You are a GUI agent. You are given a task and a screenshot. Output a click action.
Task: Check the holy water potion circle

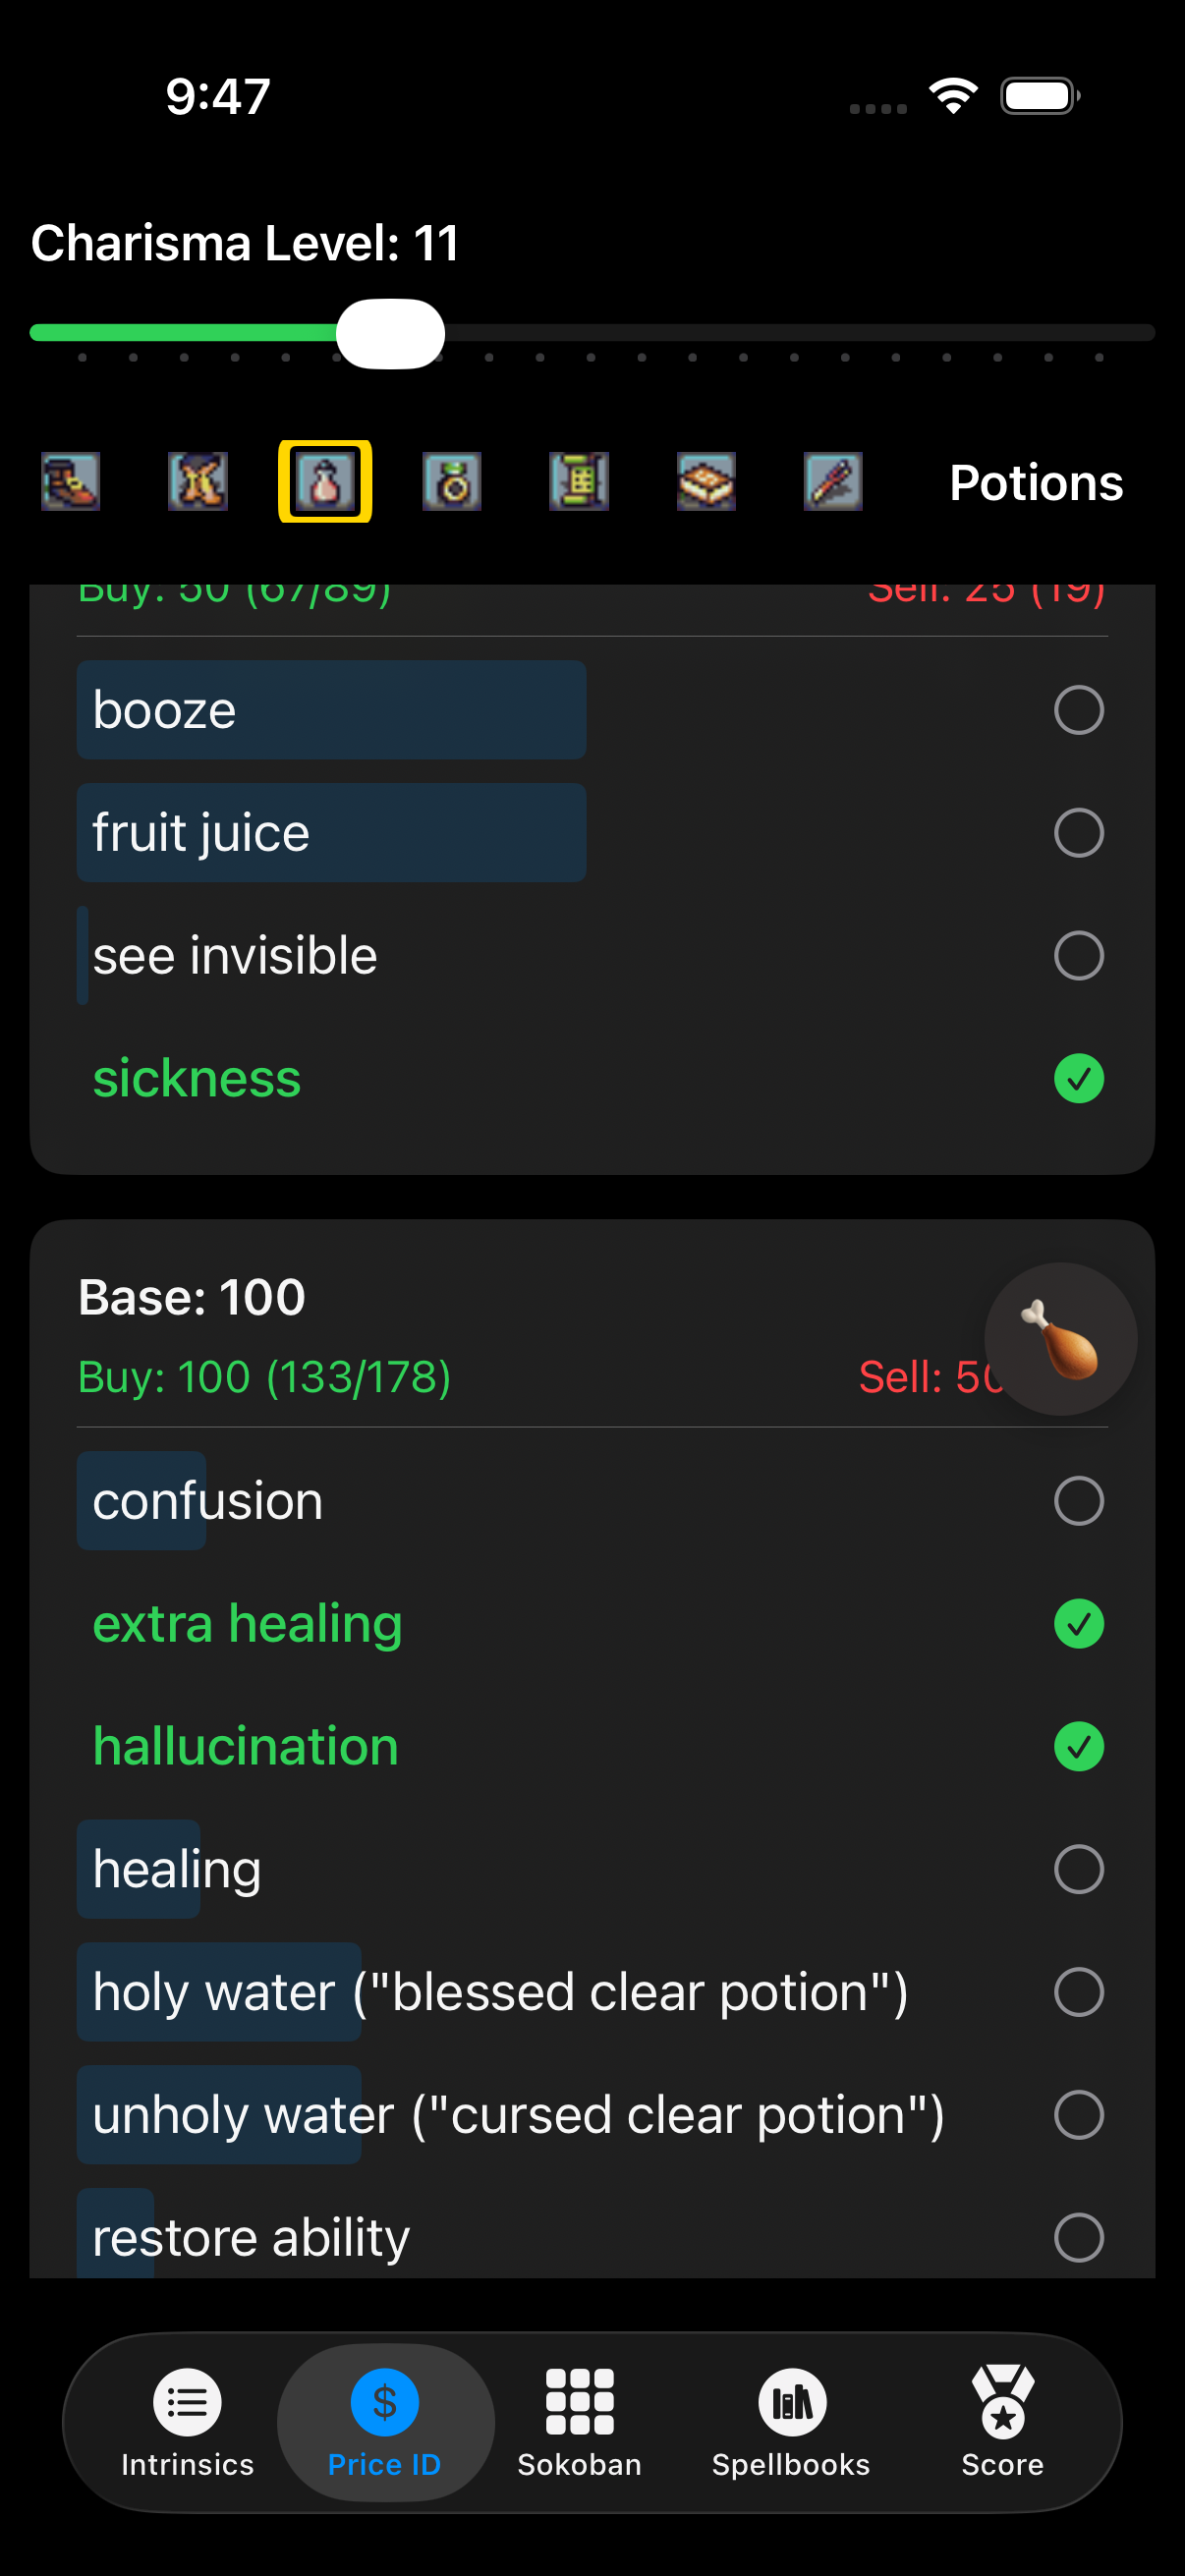click(x=1078, y=1992)
